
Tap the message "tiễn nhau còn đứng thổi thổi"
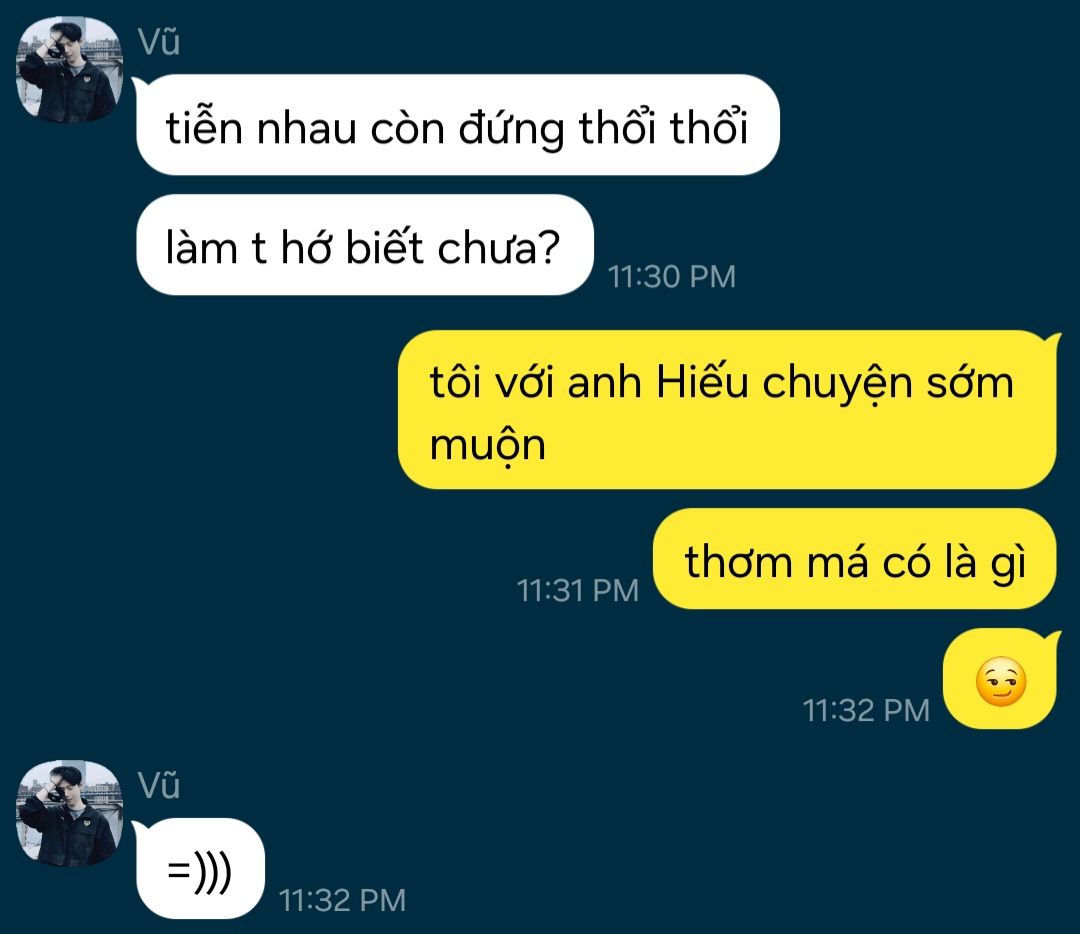click(x=457, y=125)
